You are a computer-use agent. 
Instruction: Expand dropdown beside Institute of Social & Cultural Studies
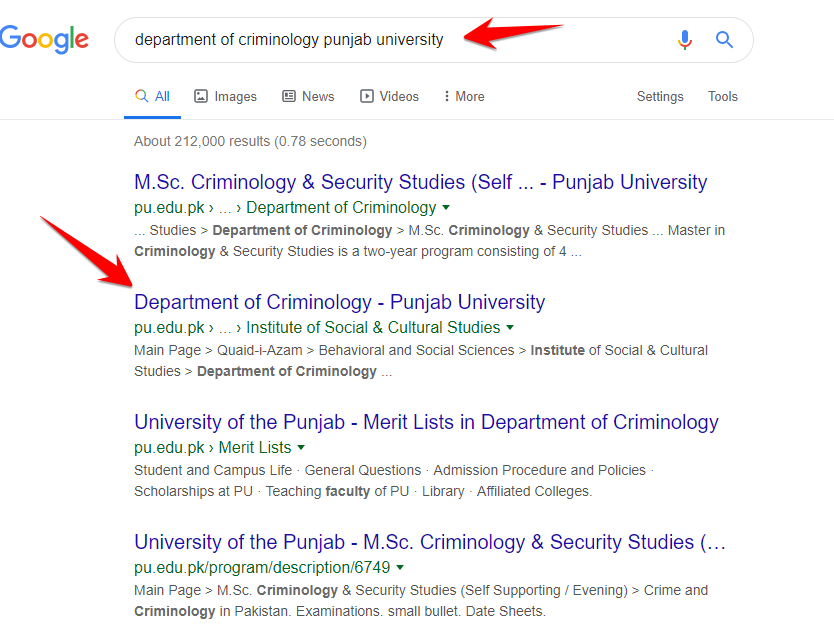510,328
